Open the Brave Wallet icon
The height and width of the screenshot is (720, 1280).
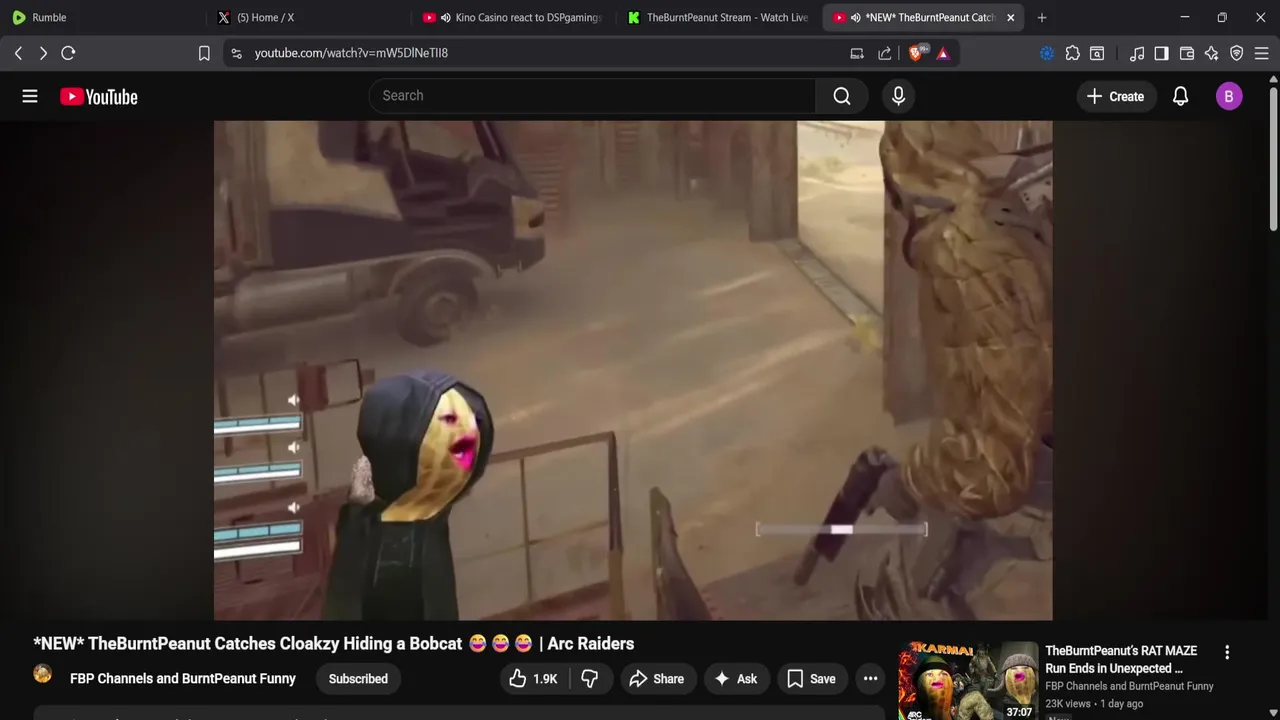tap(1187, 53)
